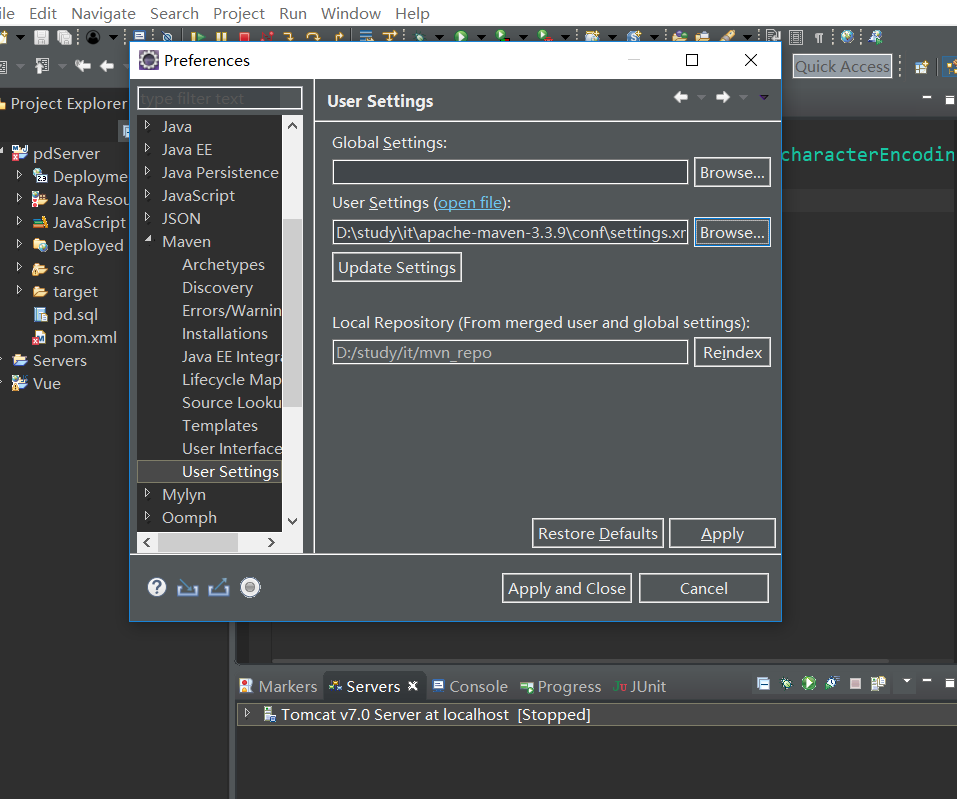Open the Project menu
Viewport: 957px width, 799px height.
coord(239,13)
